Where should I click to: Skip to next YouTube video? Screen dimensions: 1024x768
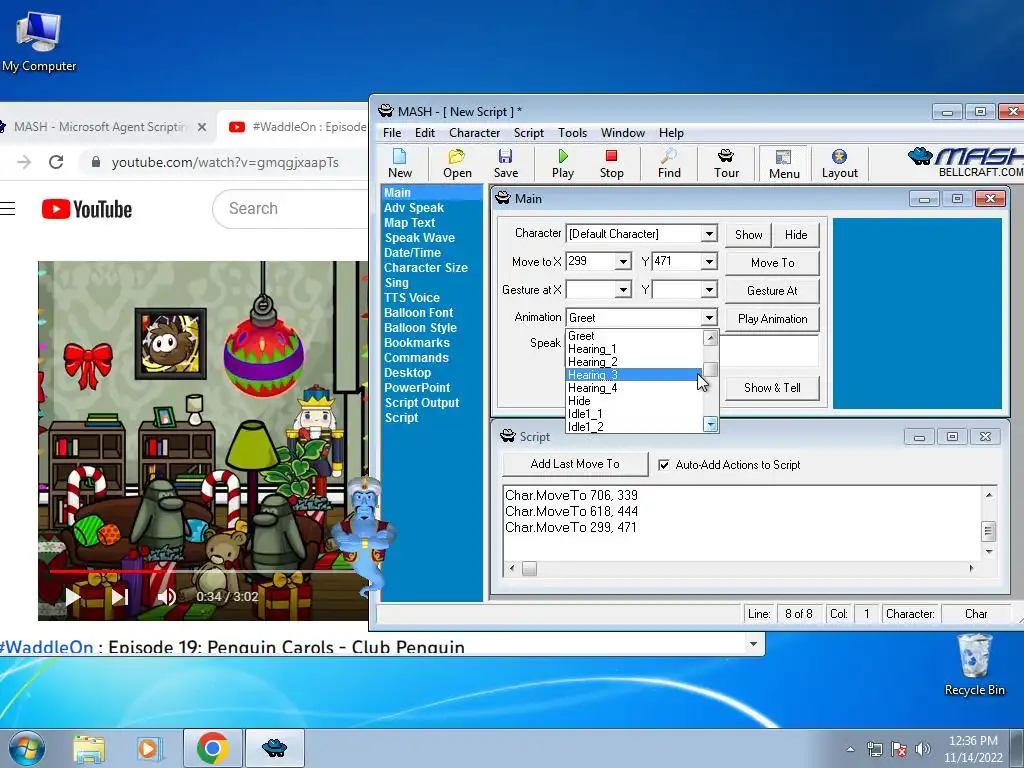tap(120, 596)
